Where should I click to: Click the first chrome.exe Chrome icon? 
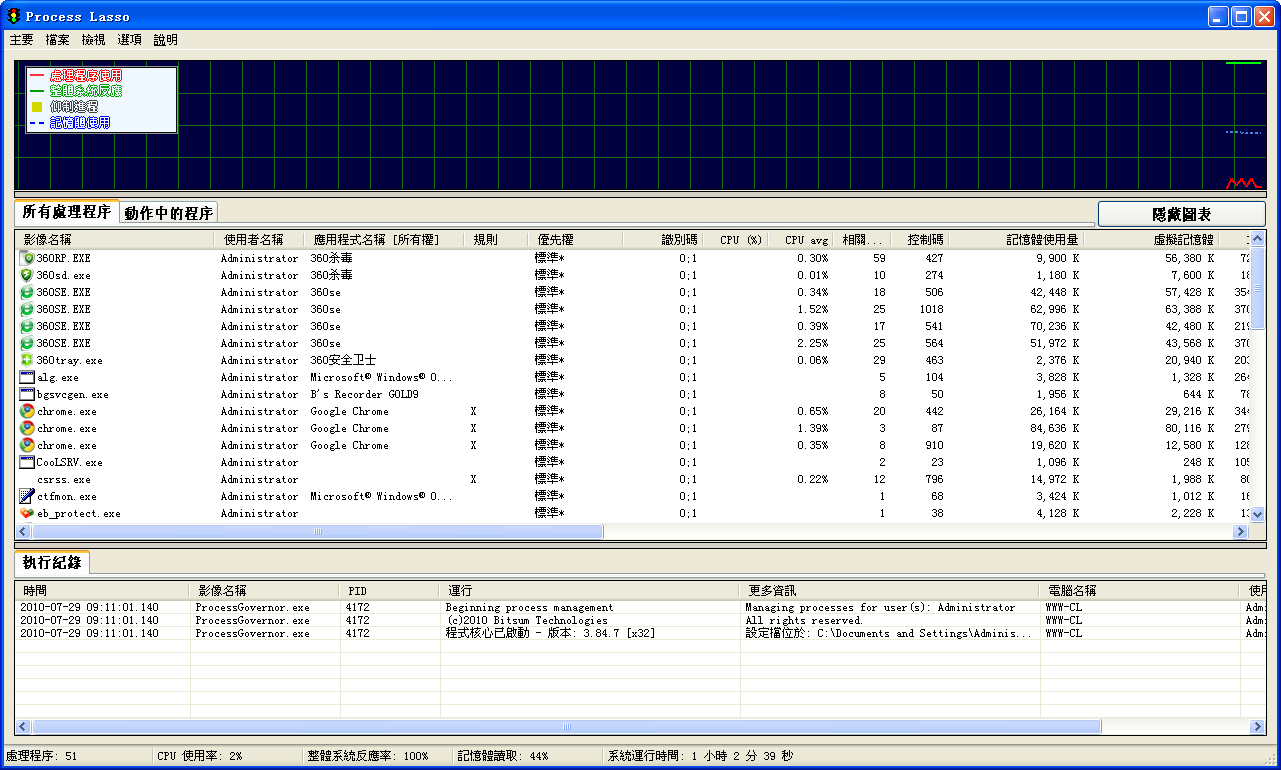pos(27,411)
